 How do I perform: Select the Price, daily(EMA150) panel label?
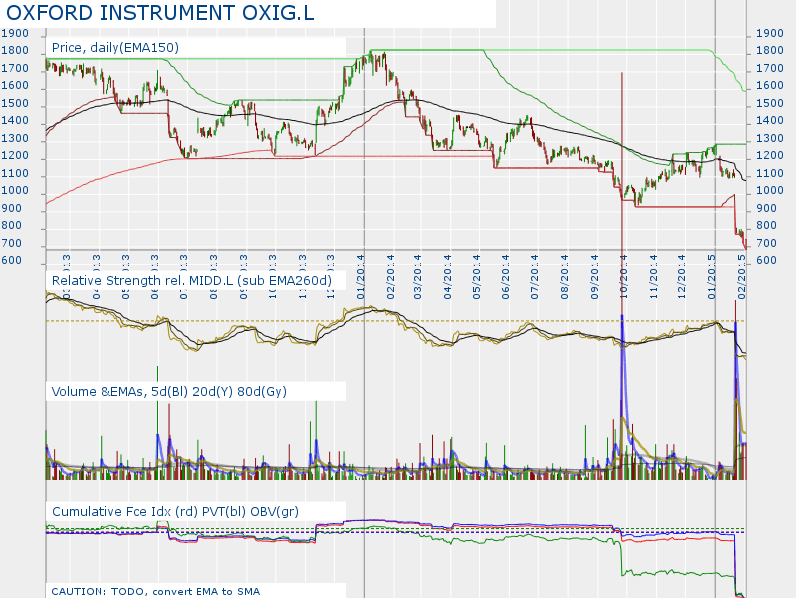(115, 48)
